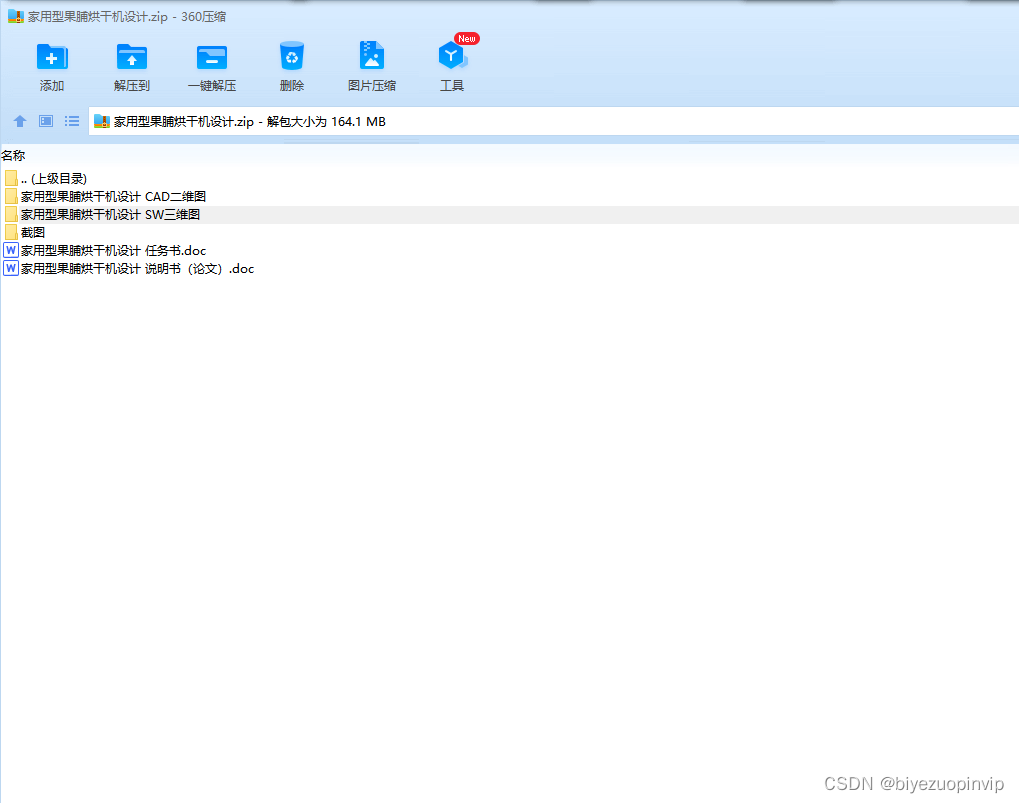This screenshot has width=1019, height=803.
Task: Click the zip icon in address bar
Action: [101, 121]
